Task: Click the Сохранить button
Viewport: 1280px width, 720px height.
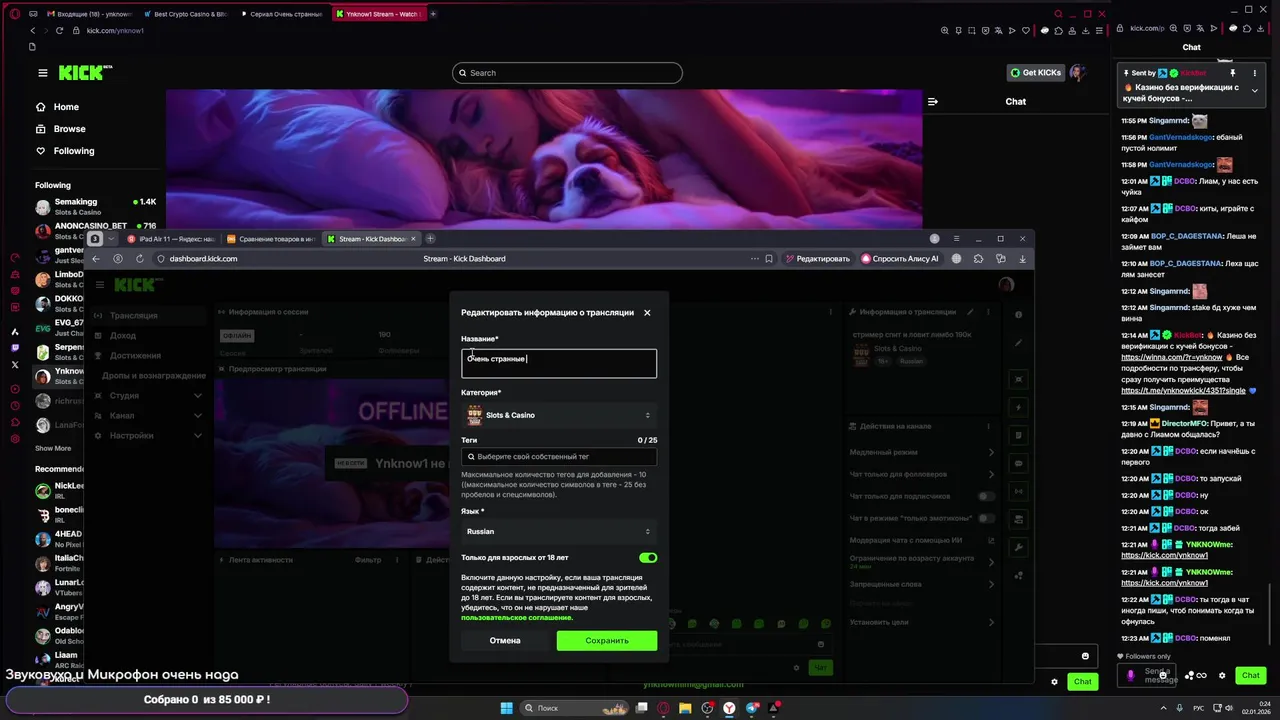Action: point(607,640)
